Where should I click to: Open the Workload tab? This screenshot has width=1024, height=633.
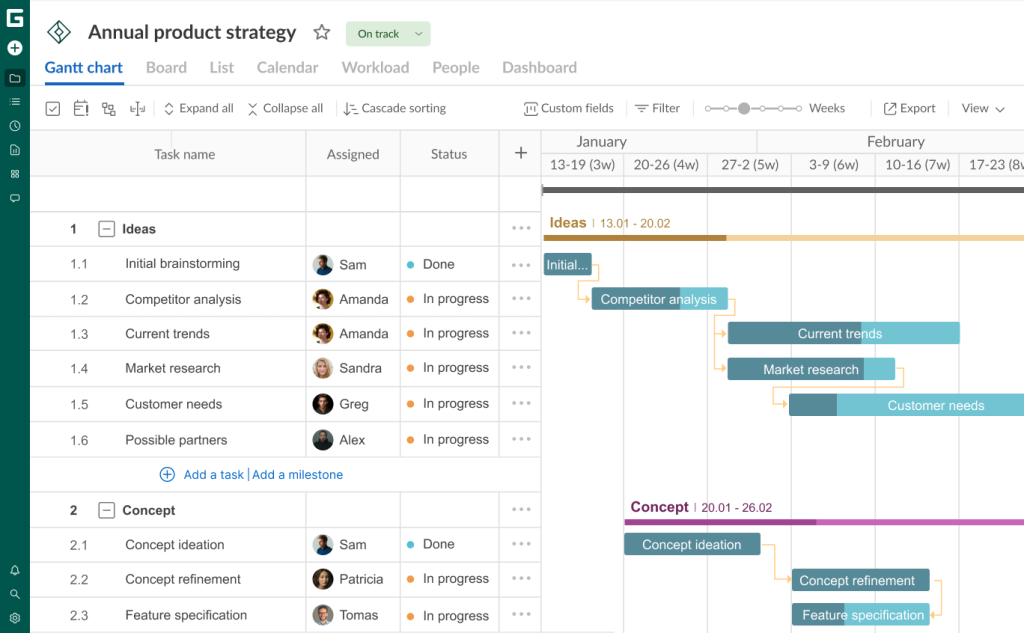375,67
